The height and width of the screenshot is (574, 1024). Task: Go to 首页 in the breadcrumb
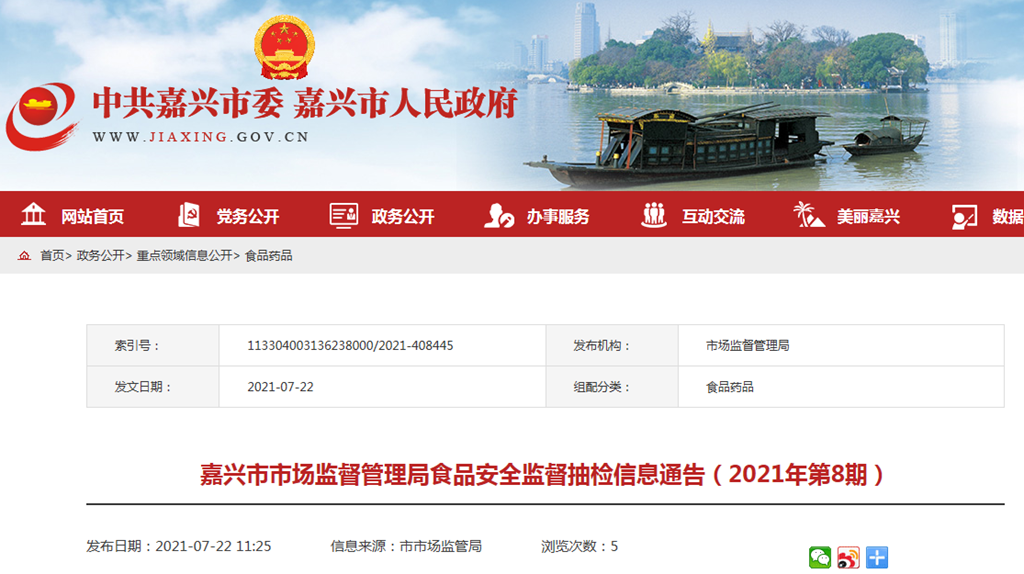click(52, 255)
